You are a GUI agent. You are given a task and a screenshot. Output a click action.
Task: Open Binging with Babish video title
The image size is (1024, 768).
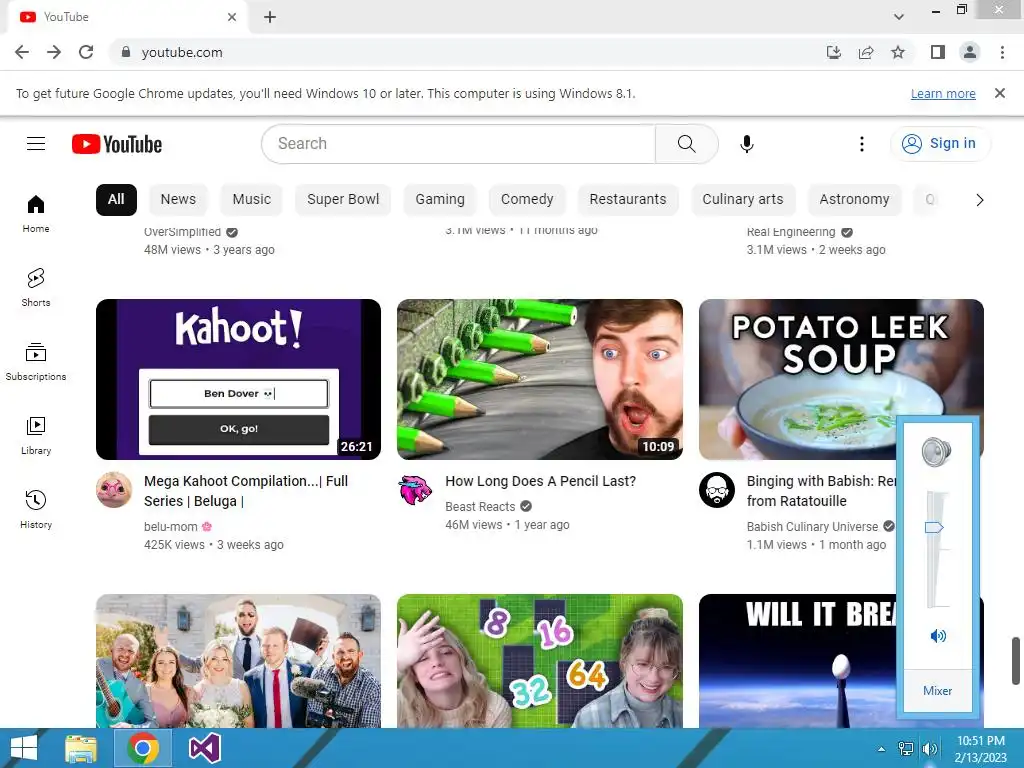pos(822,491)
